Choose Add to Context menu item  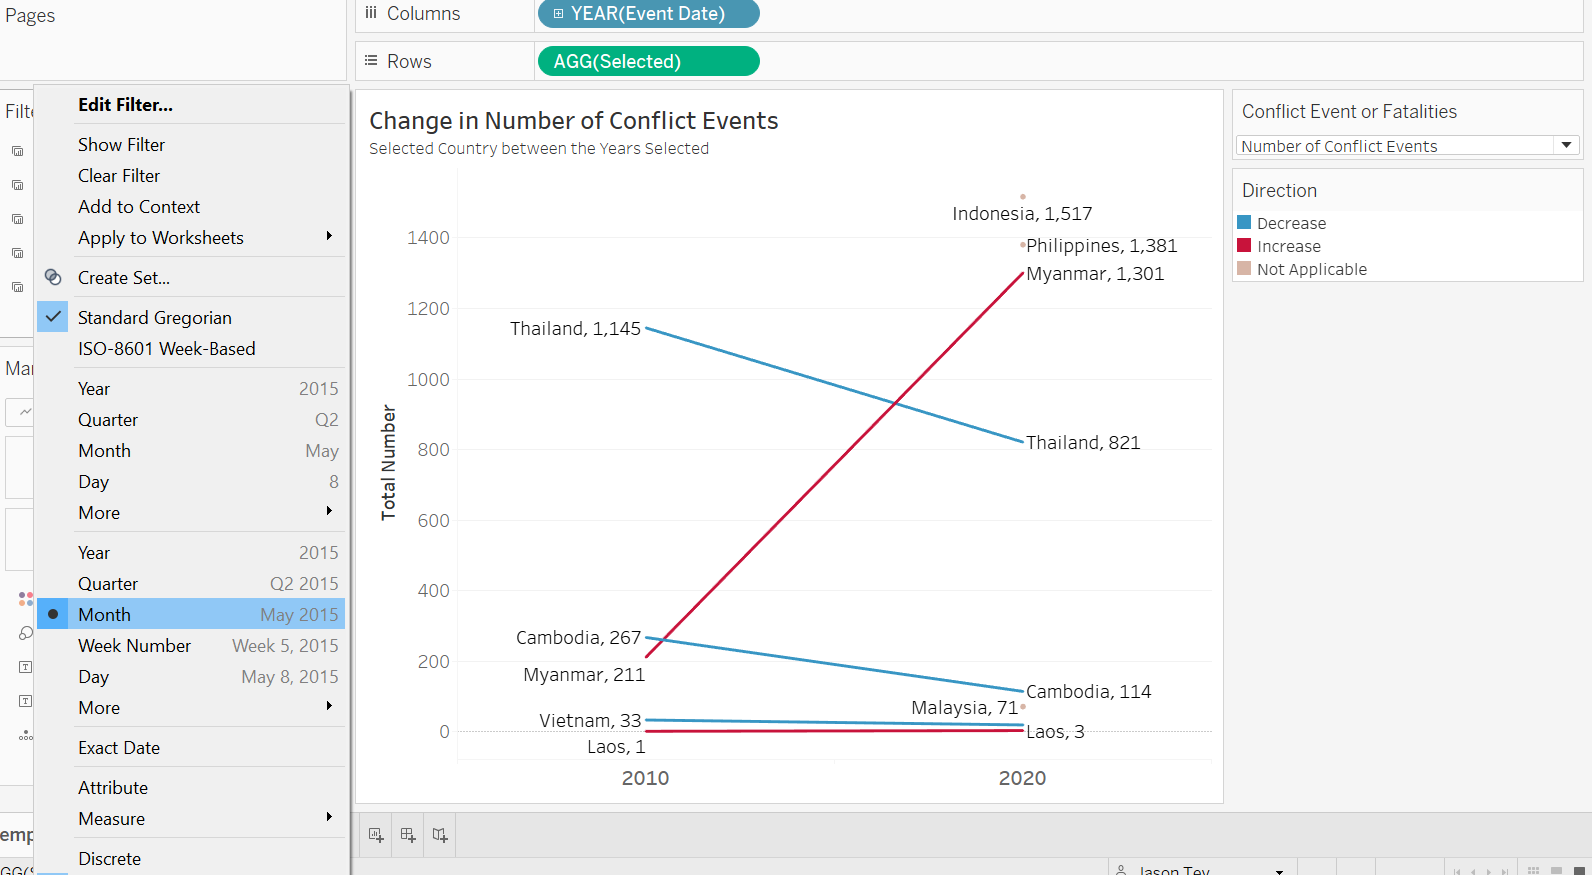[x=139, y=207]
